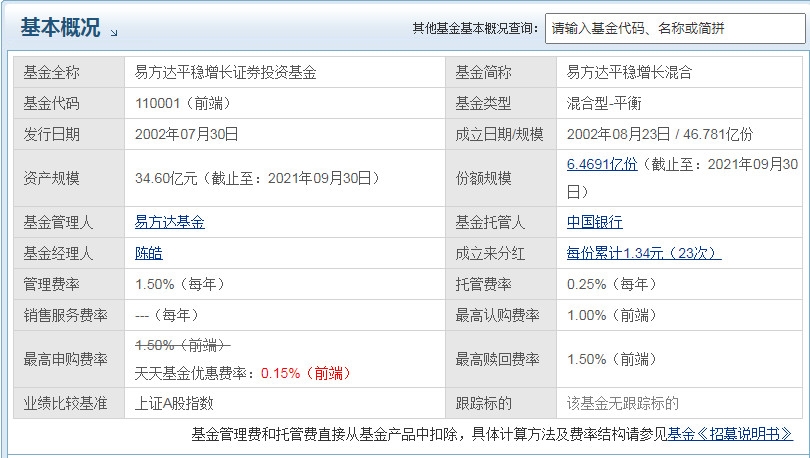Select the issue date 2002年07月30日

(x=186, y=134)
